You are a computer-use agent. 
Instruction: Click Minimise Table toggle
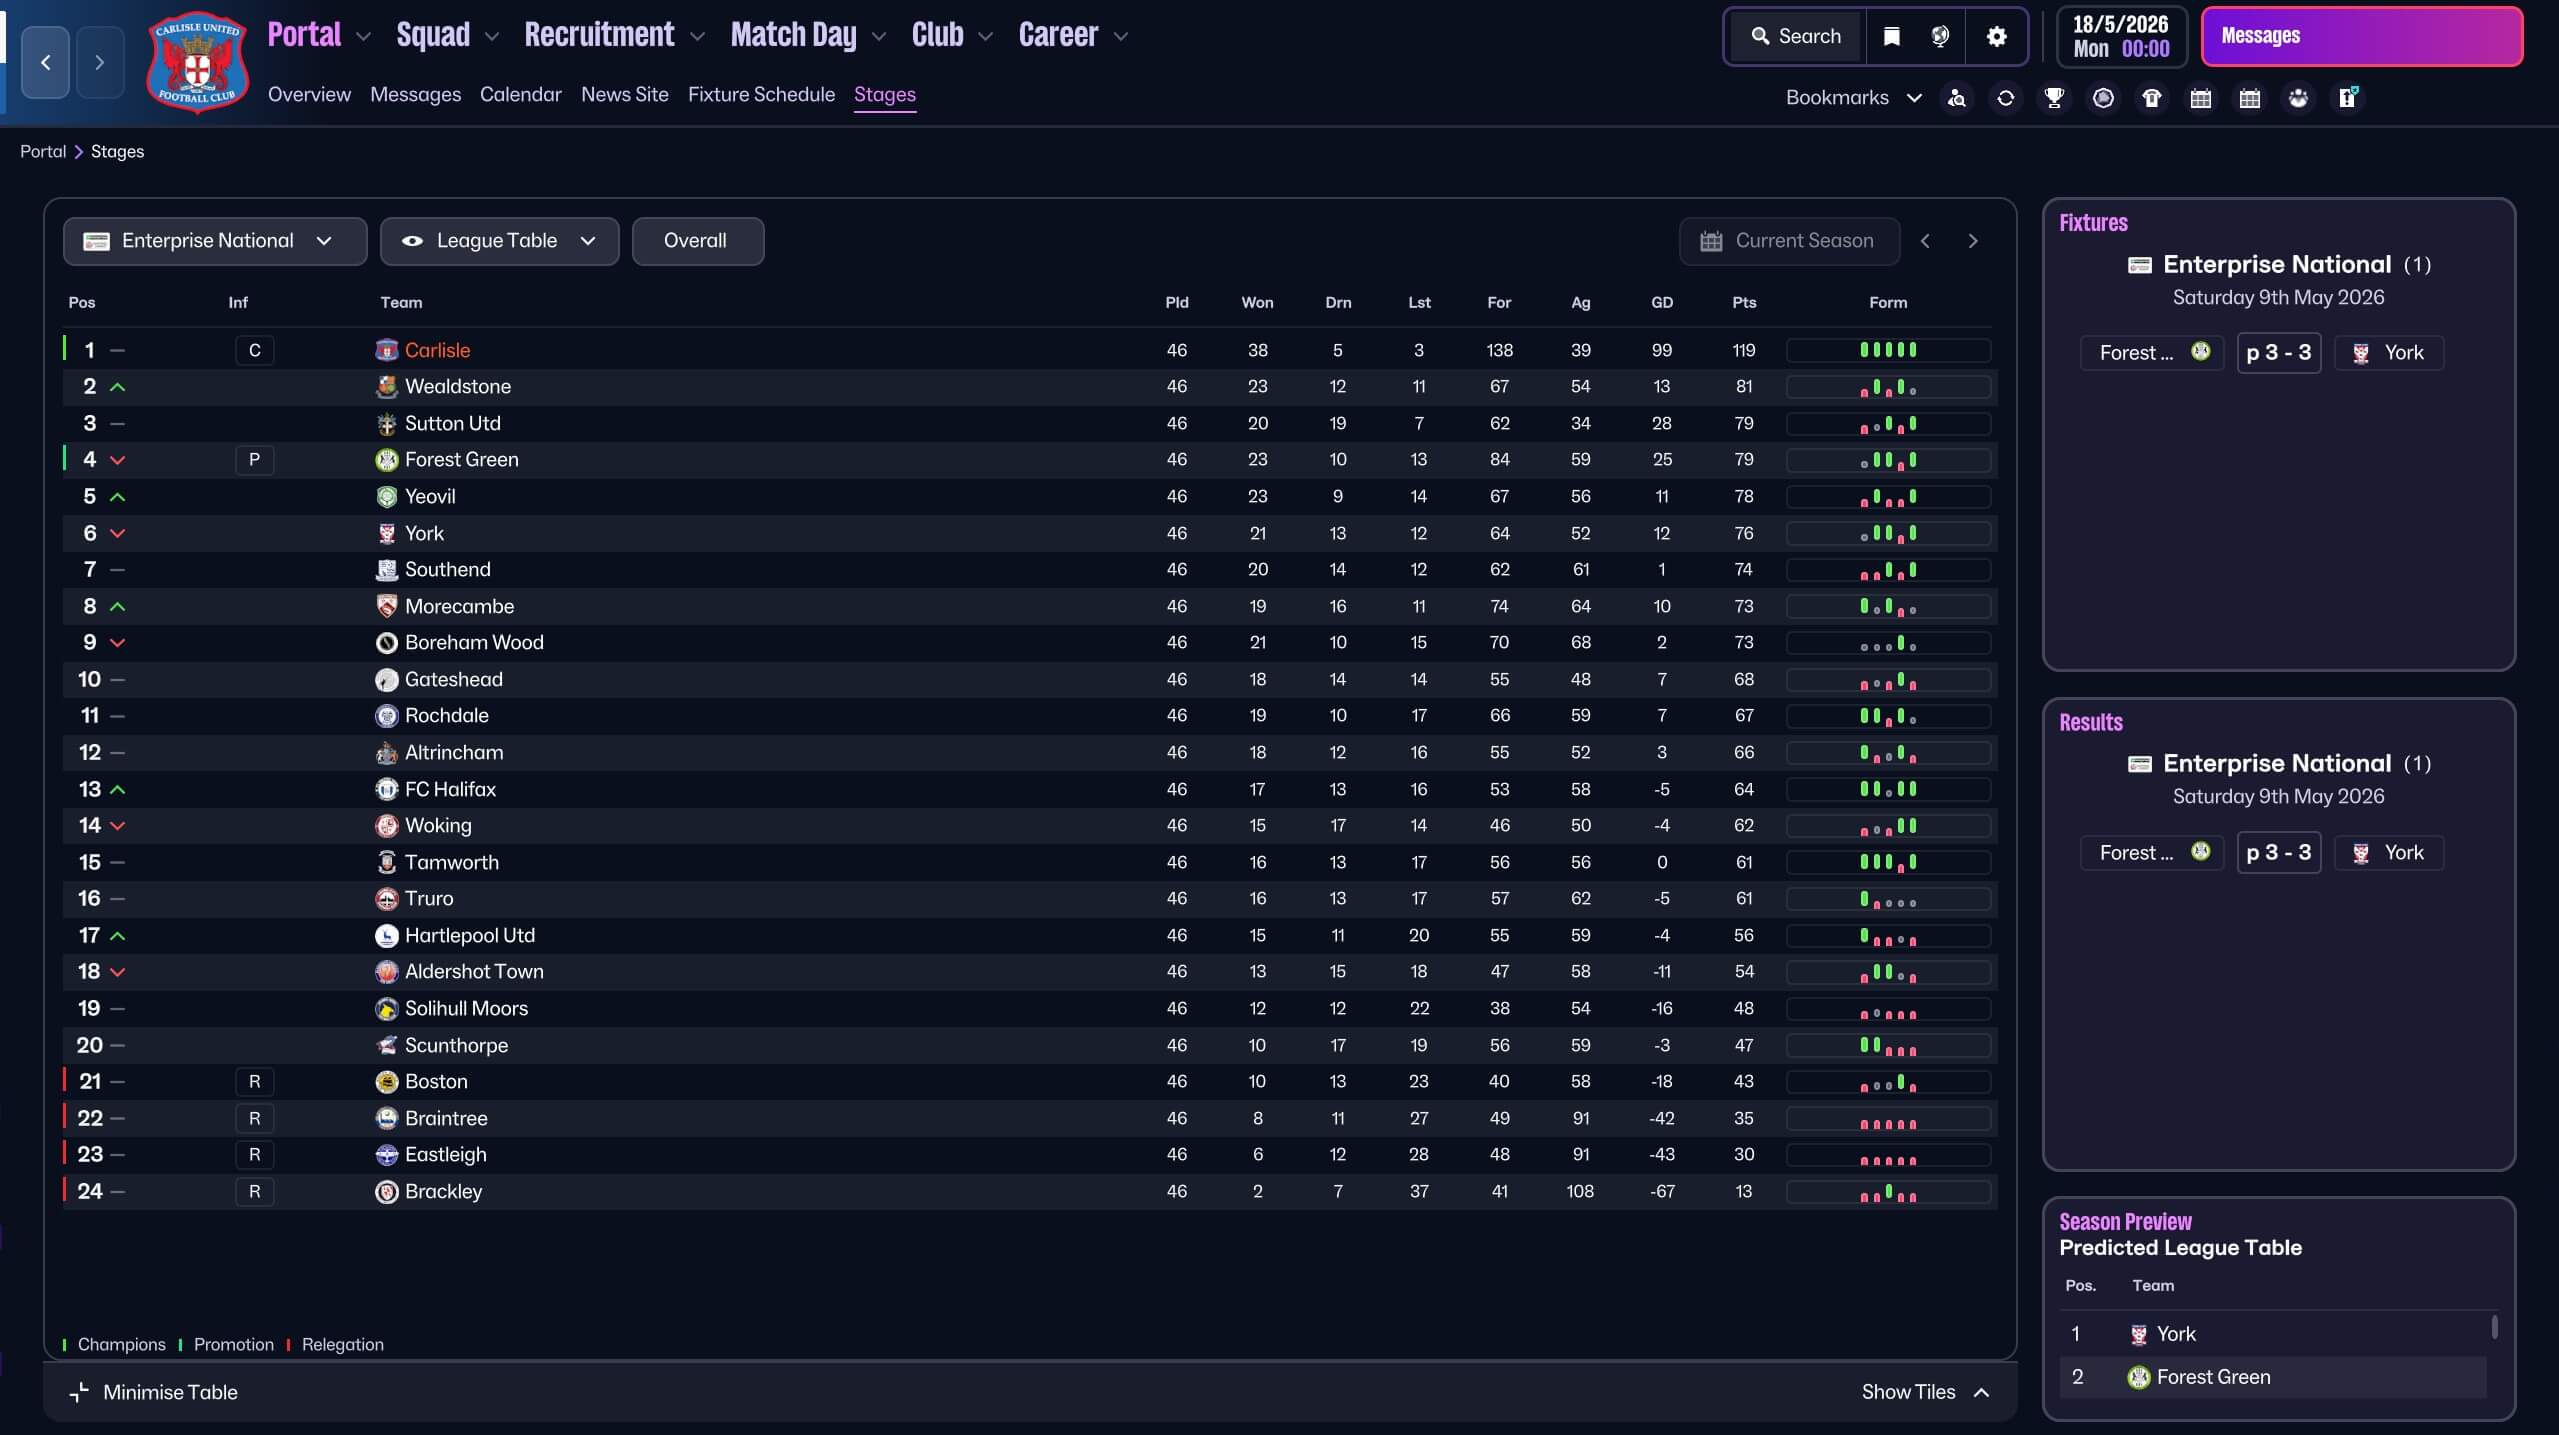point(154,1392)
